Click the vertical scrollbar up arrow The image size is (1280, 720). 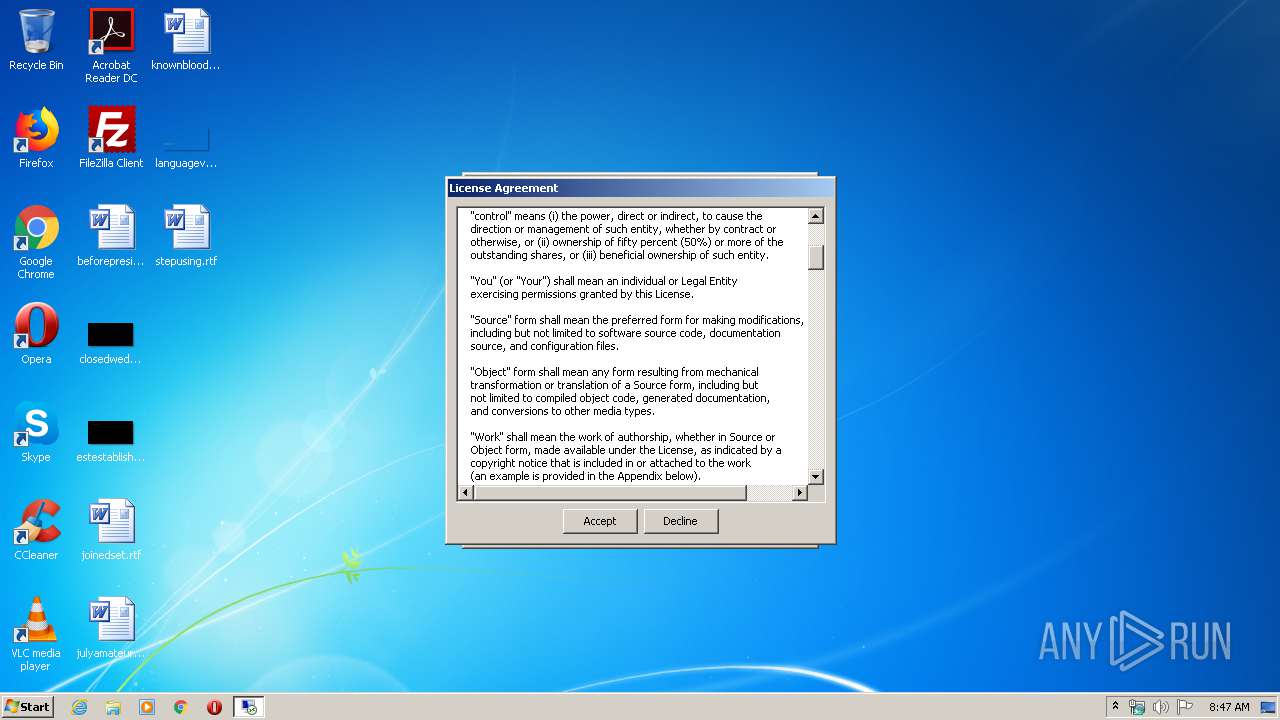tap(816, 216)
